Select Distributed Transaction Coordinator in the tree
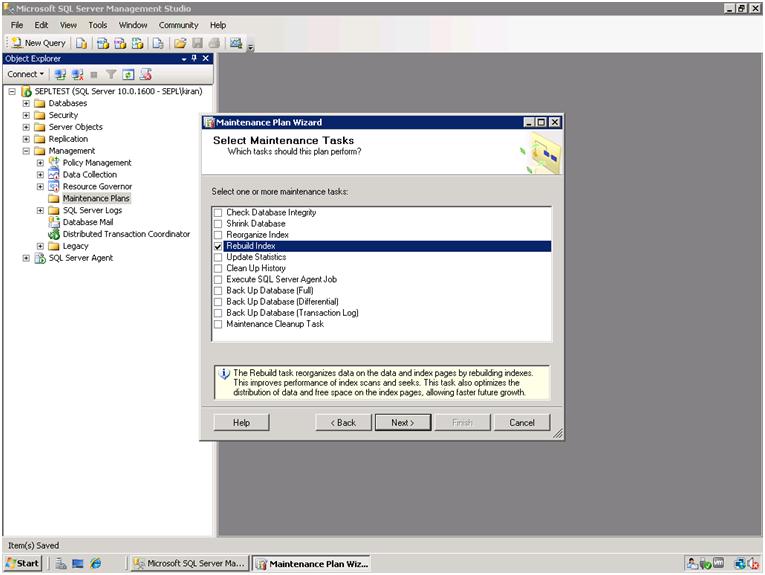Image resolution: width=765 pixels, height=575 pixels. [x=126, y=234]
